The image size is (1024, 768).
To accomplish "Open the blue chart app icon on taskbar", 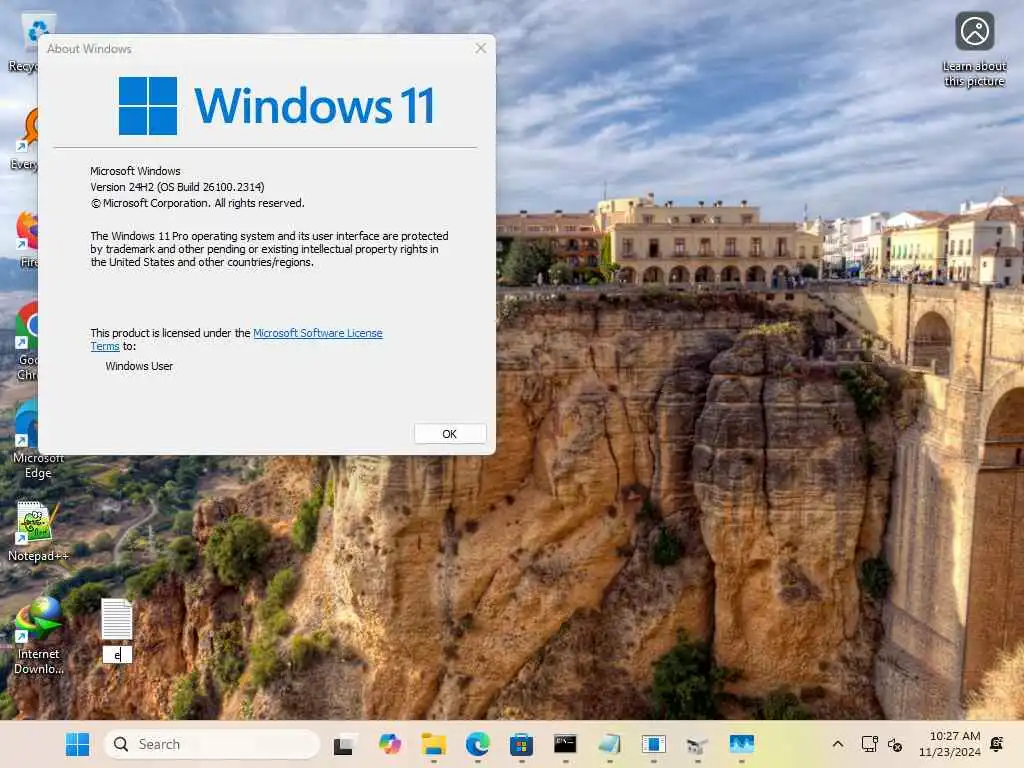I will 741,744.
